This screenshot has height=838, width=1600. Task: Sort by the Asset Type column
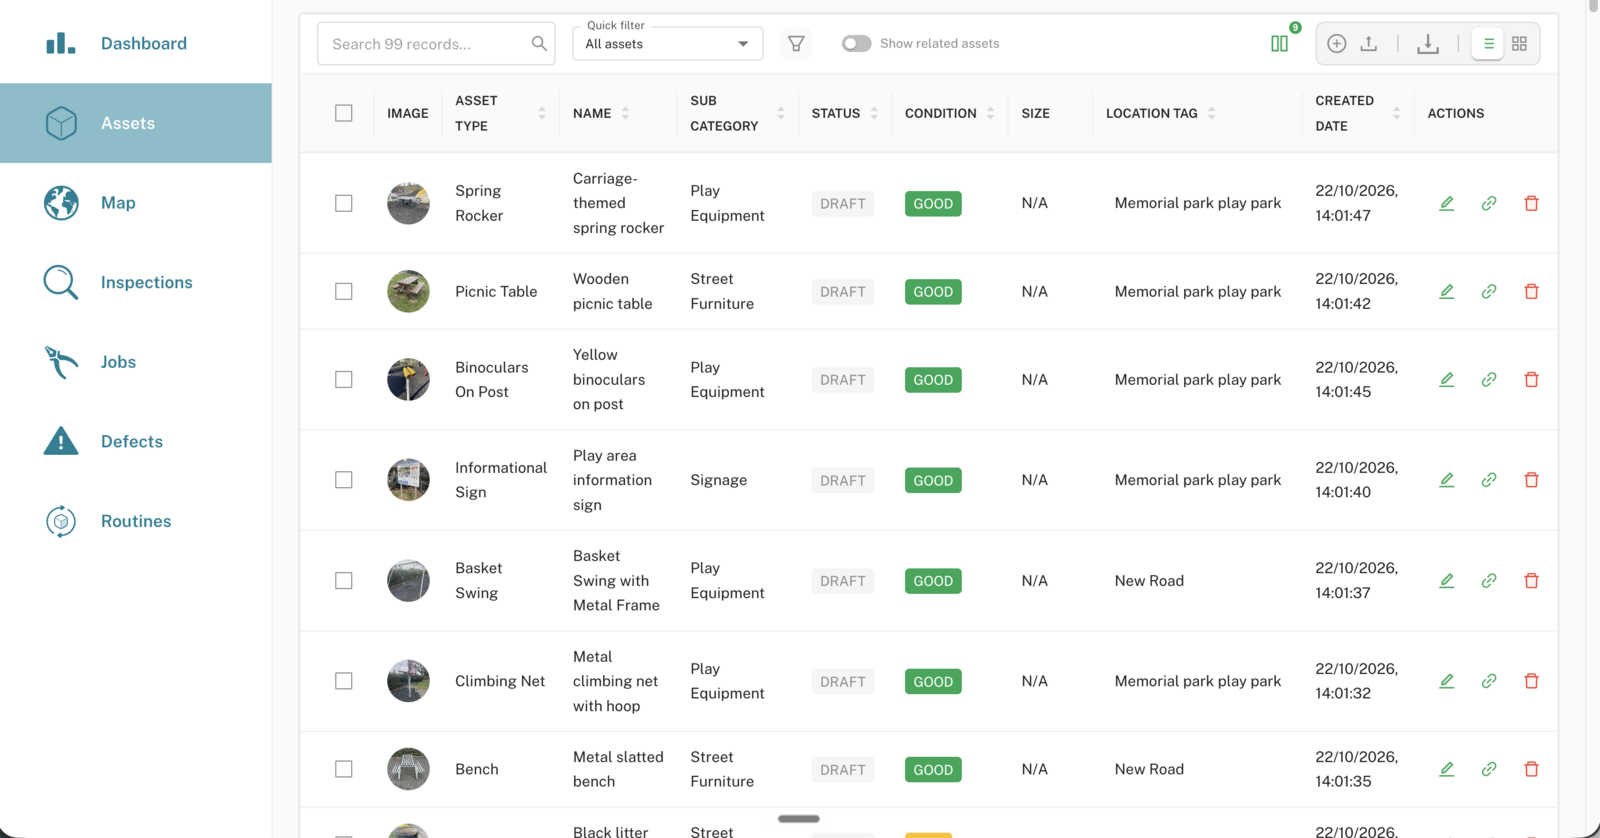pyautogui.click(x=542, y=113)
